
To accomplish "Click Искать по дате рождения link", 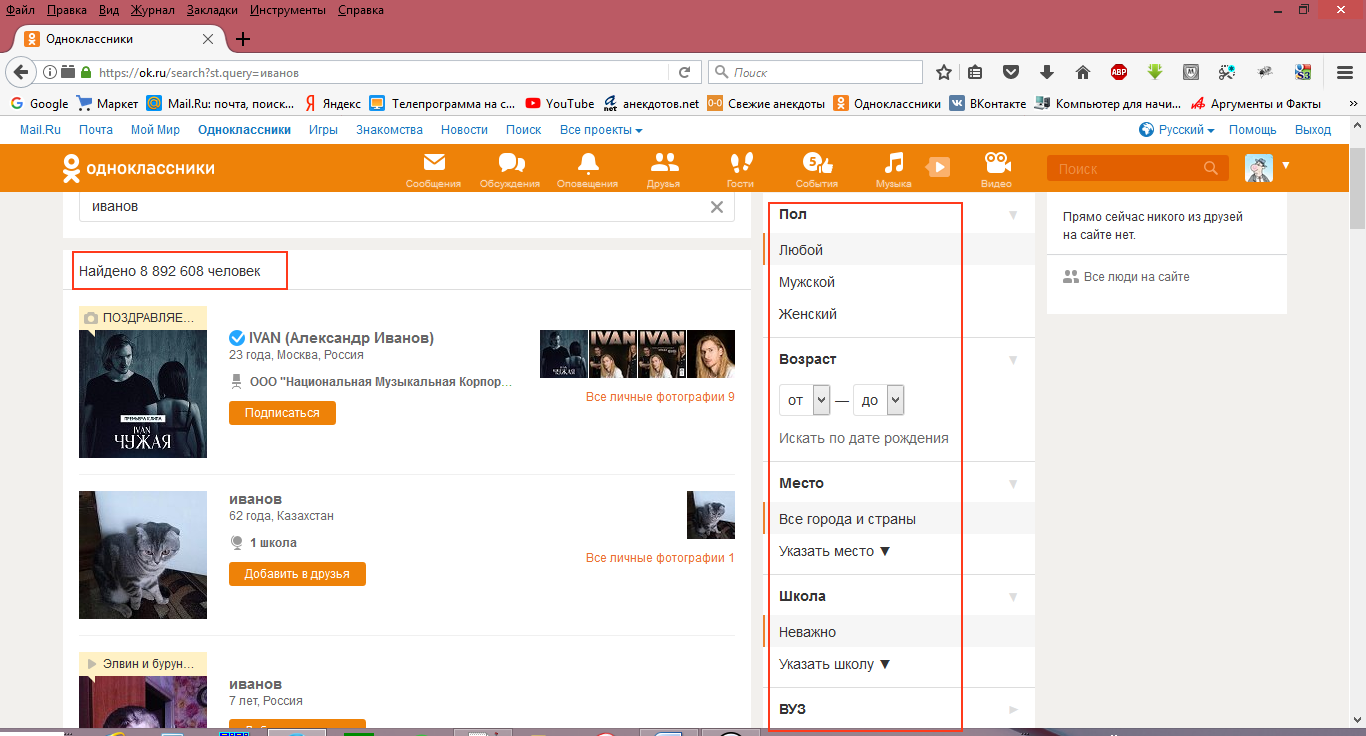I will [864, 438].
